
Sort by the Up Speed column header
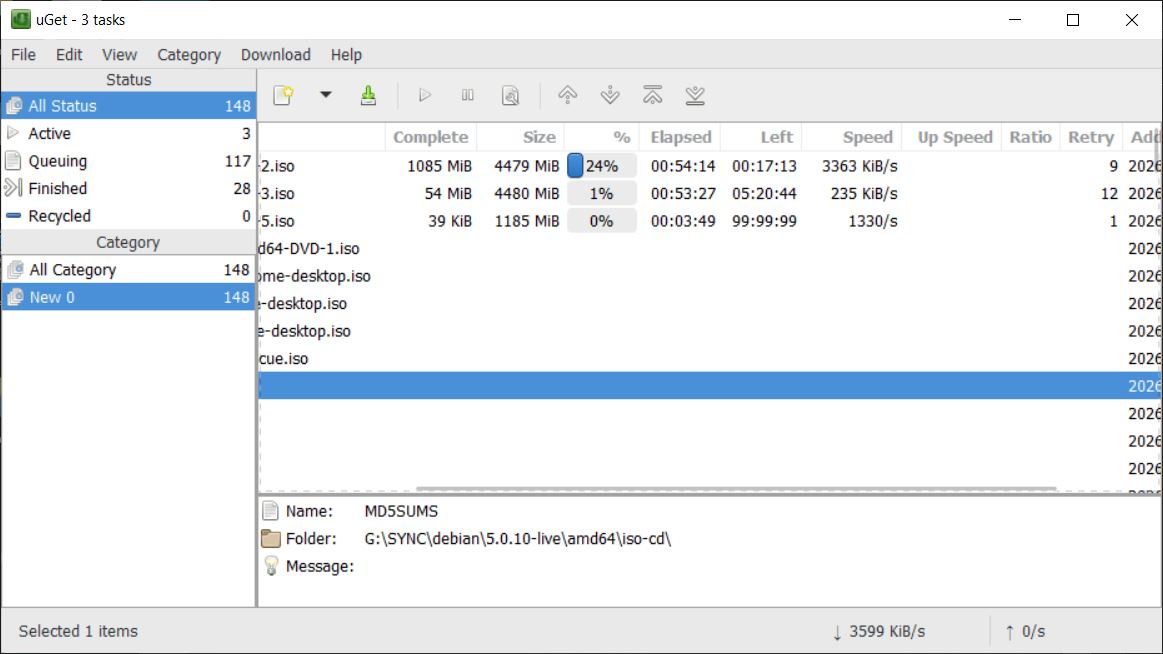click(x=952, y=137)
